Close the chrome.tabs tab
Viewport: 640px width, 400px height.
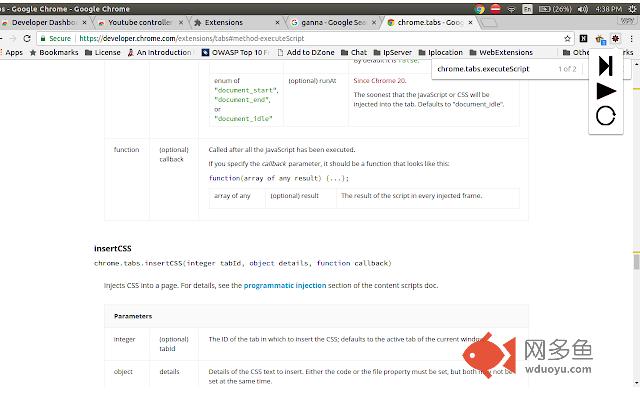[x=470, y=22]
